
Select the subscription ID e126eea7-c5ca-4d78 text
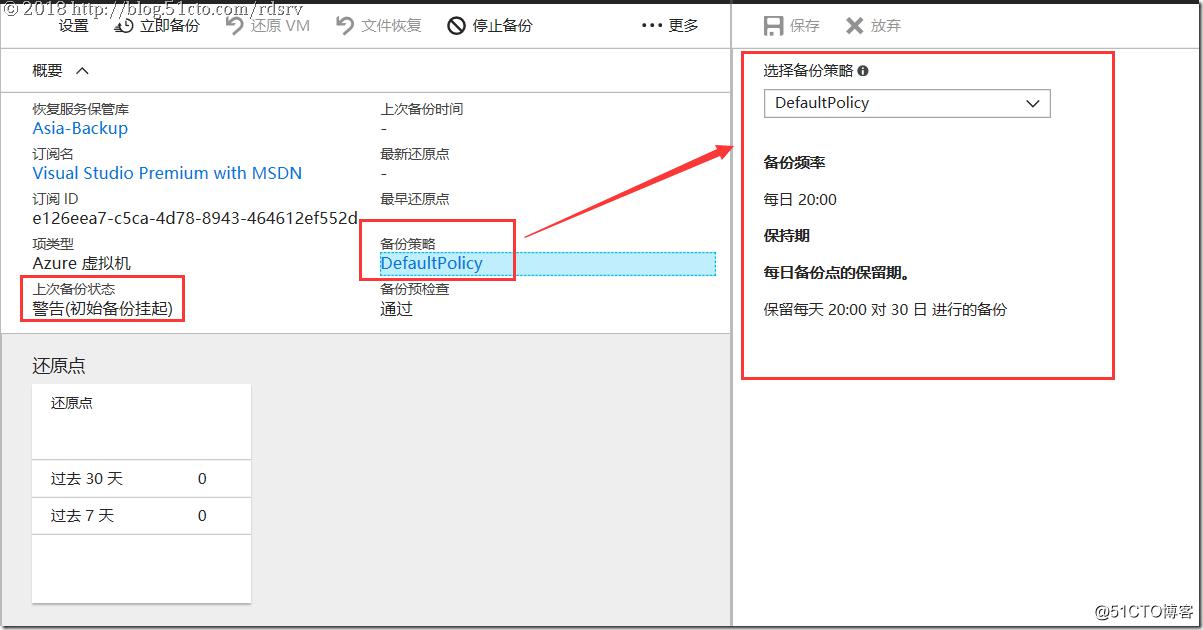[194, 218]
